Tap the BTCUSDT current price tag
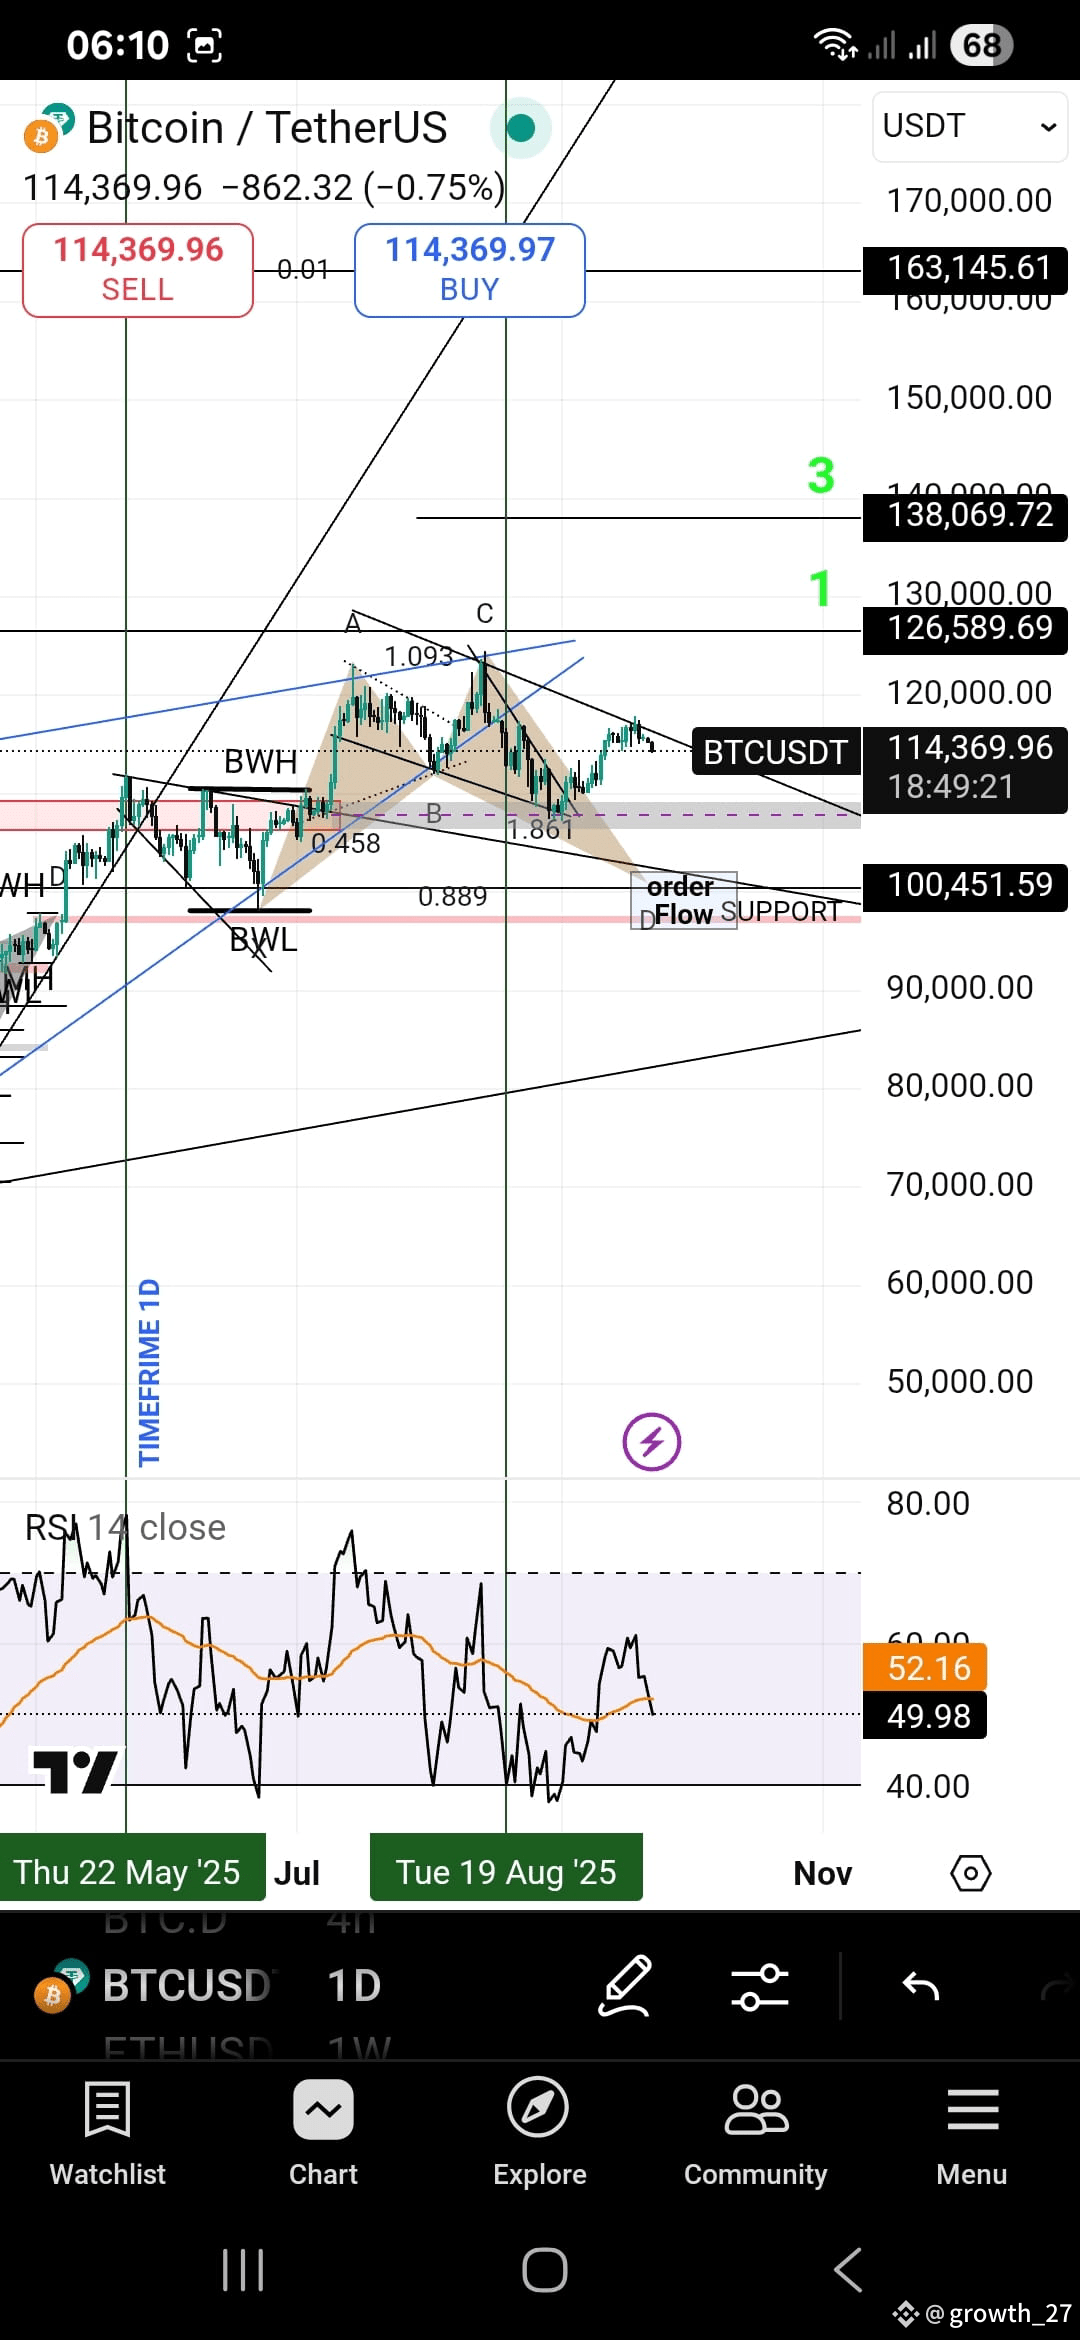Screen dimensions: 1080x2340 [x=776, y=752]
